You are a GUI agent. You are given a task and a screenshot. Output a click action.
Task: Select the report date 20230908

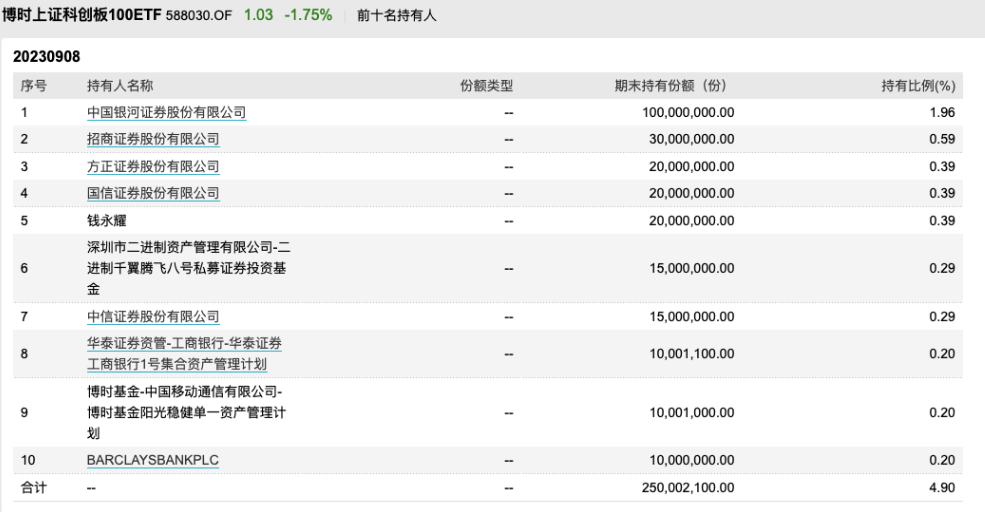tap(46, 57)
